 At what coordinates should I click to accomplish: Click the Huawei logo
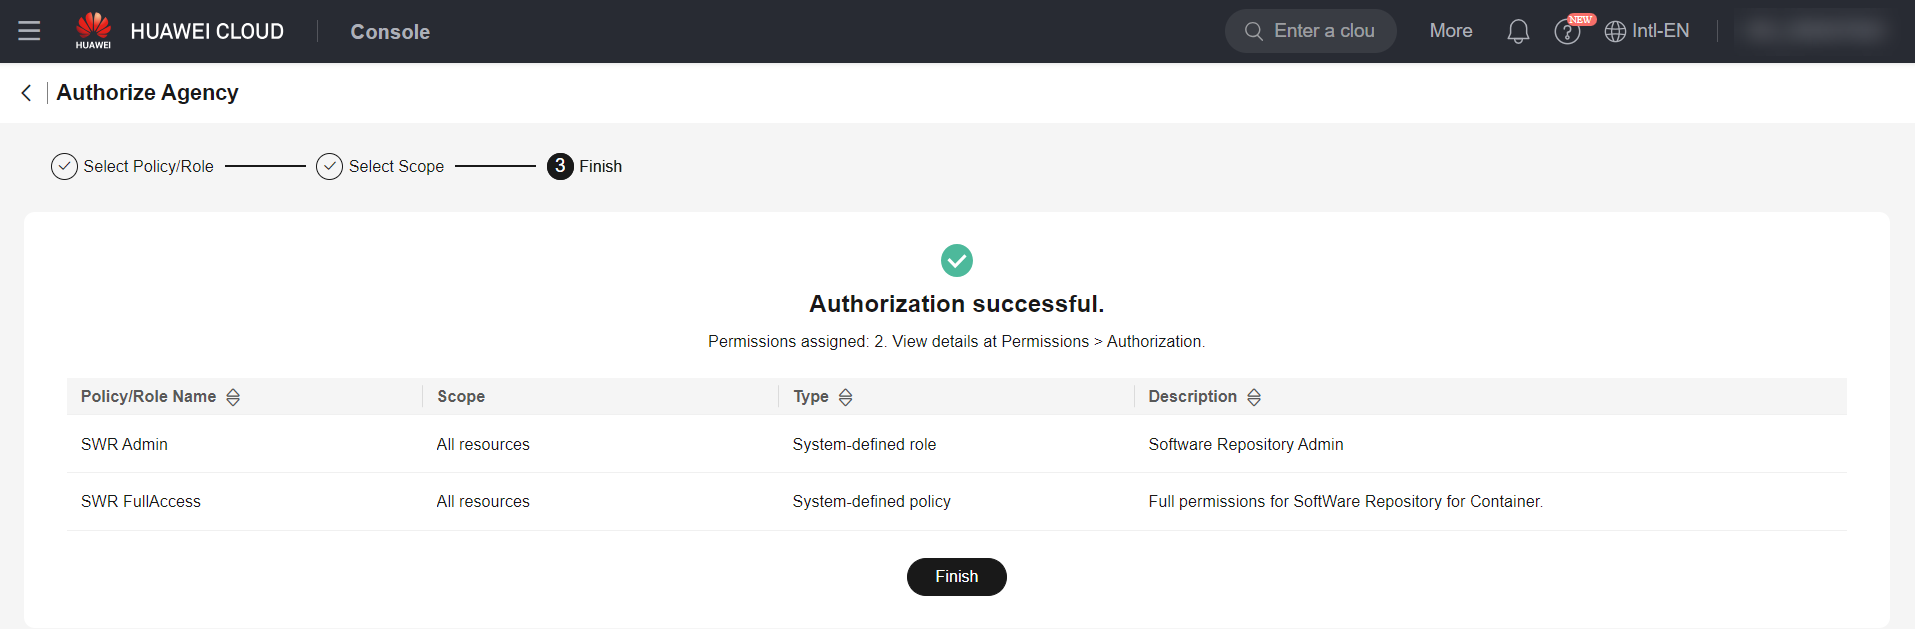[x=93, y=30]
